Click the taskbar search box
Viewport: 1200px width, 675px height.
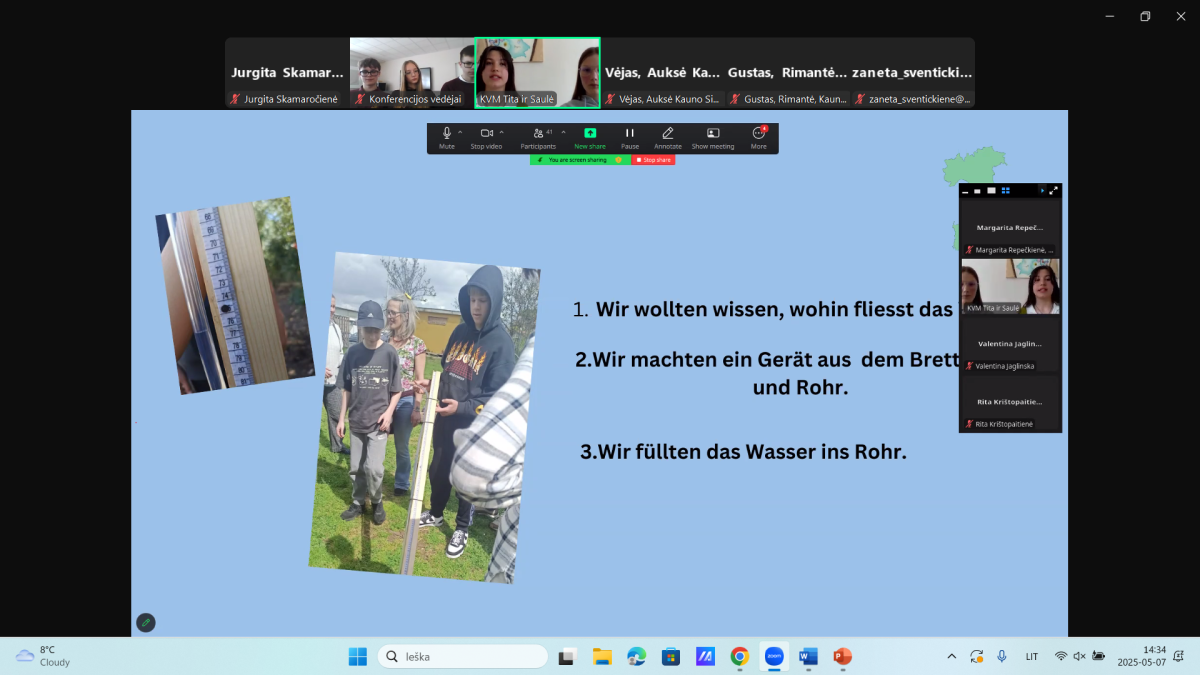pyautogui.click(x=463, y=657)
